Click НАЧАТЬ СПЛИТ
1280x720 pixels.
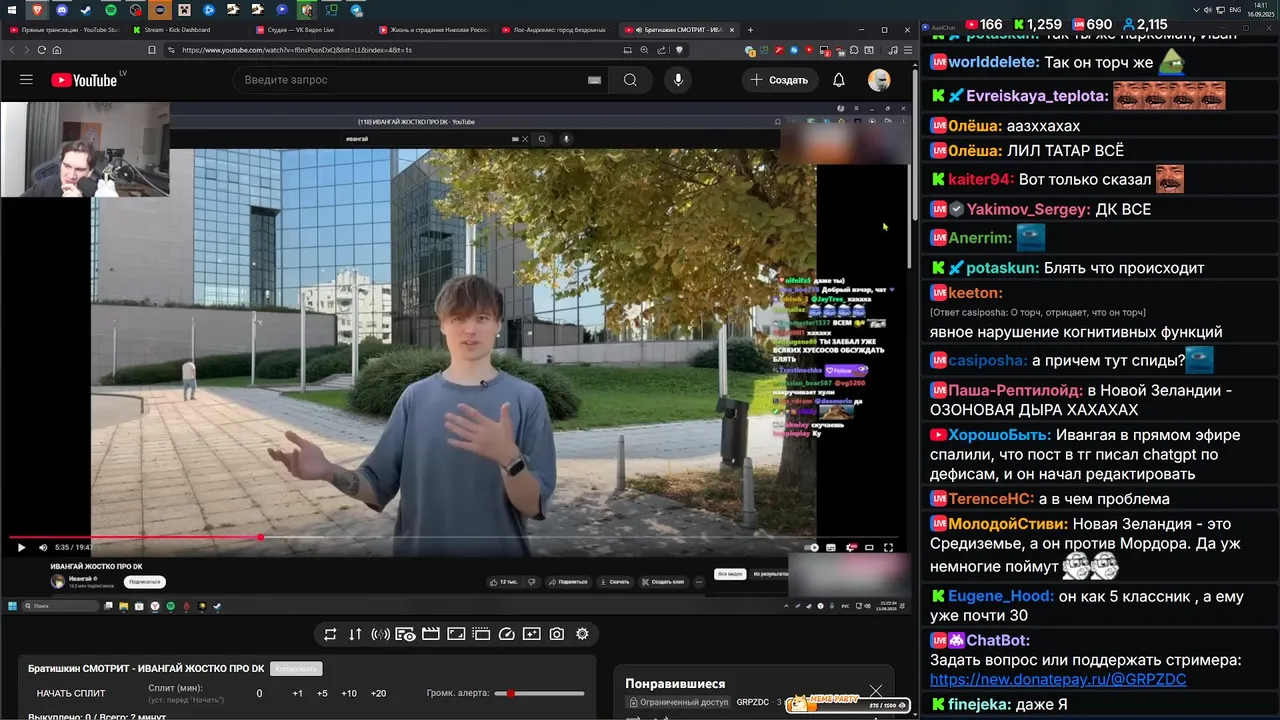tap(71, 693)
